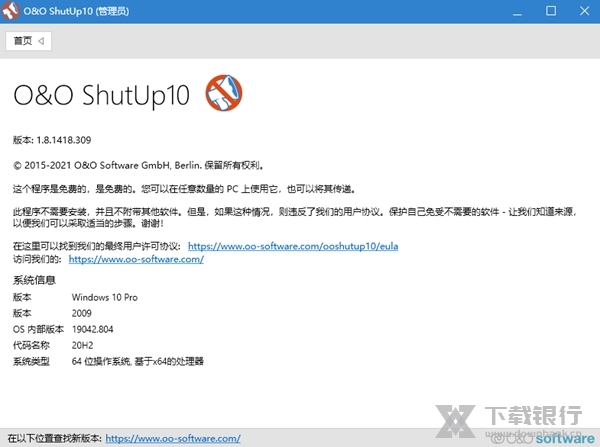600x447 pixels.
Task: Select the version value 2009
Action: point(82,313)
